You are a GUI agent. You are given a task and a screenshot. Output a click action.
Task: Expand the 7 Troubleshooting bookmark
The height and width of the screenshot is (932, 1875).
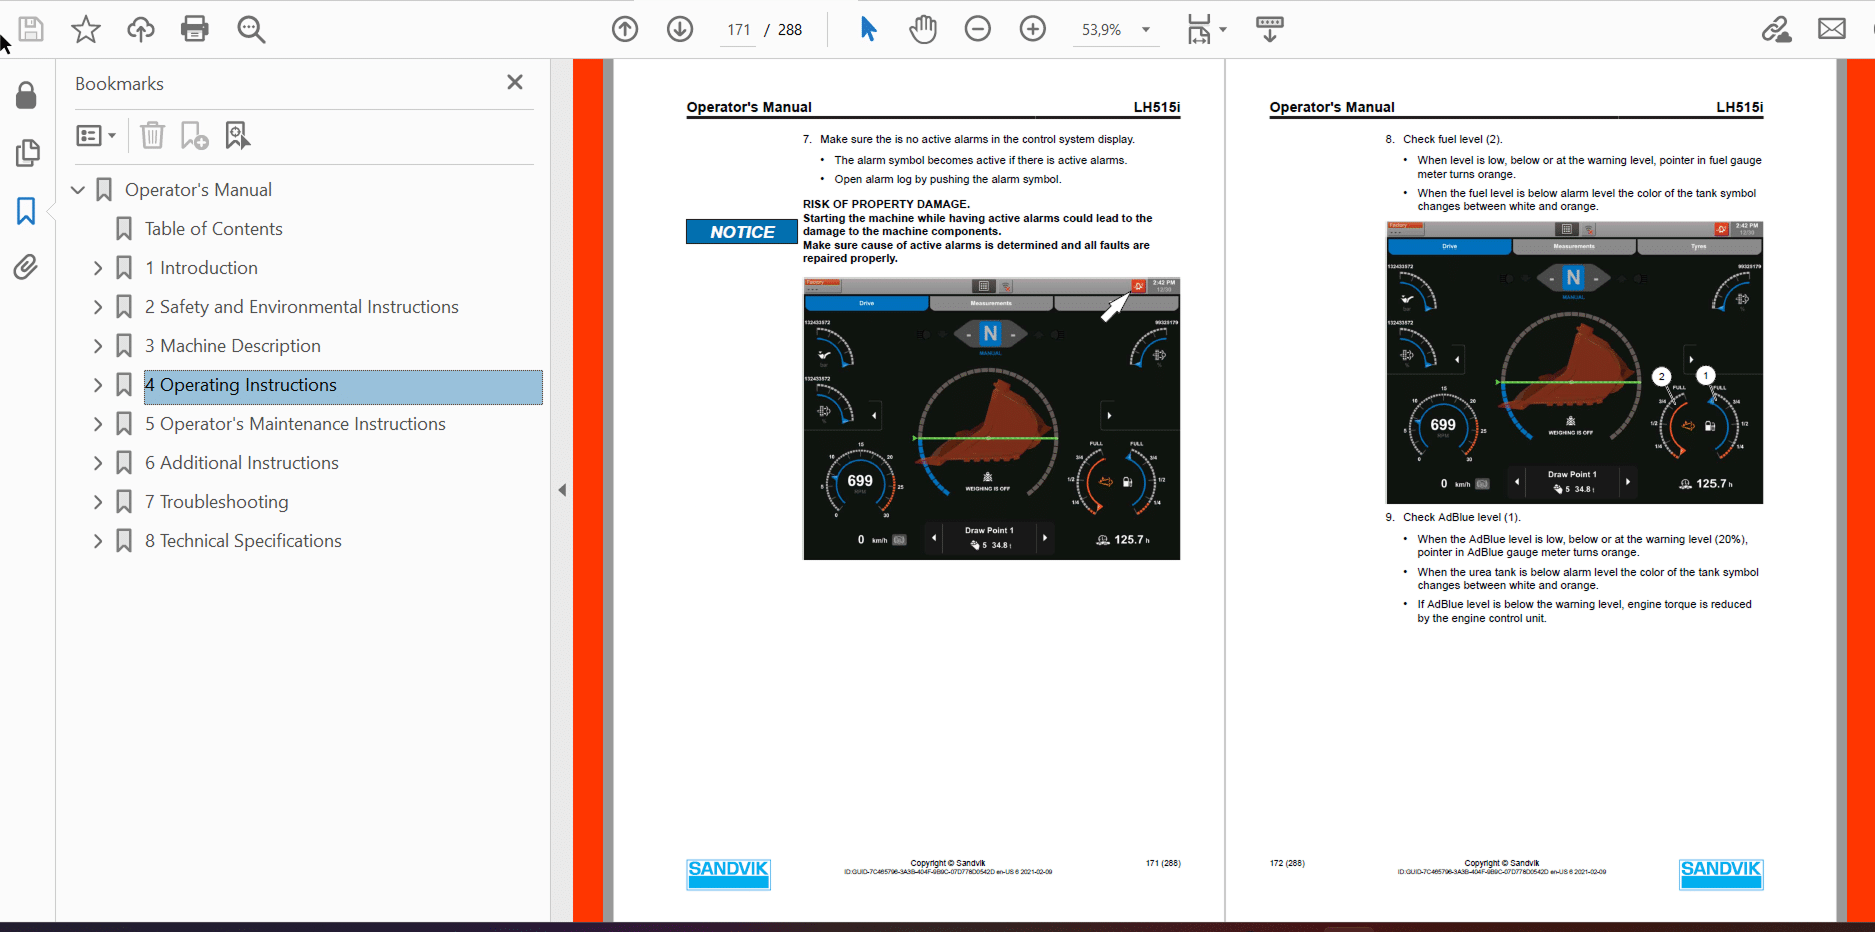click(x=98, y=502)
